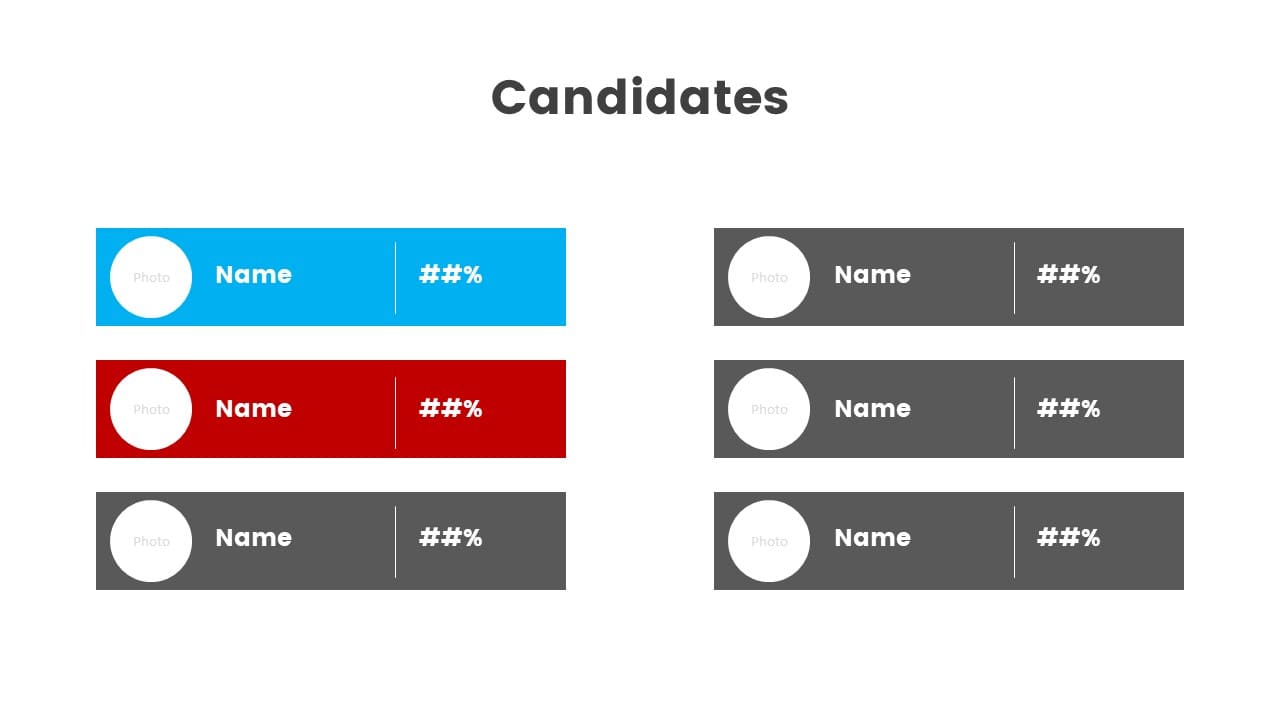Viewport: 1280px width, 720px height.
Task: Click photo placeholder in top-right gray card
Action: coord(769,277)
